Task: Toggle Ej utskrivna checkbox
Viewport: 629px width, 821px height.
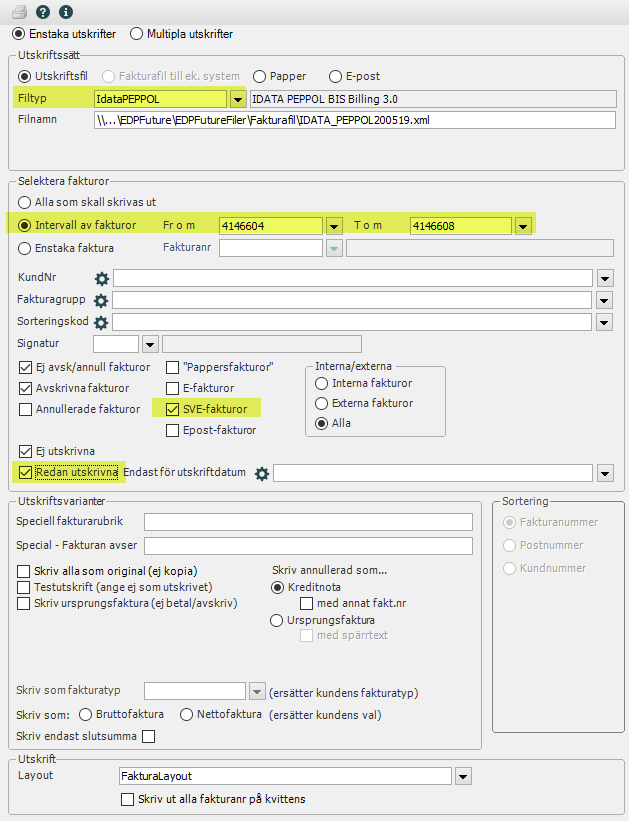Action: (25, 451)
